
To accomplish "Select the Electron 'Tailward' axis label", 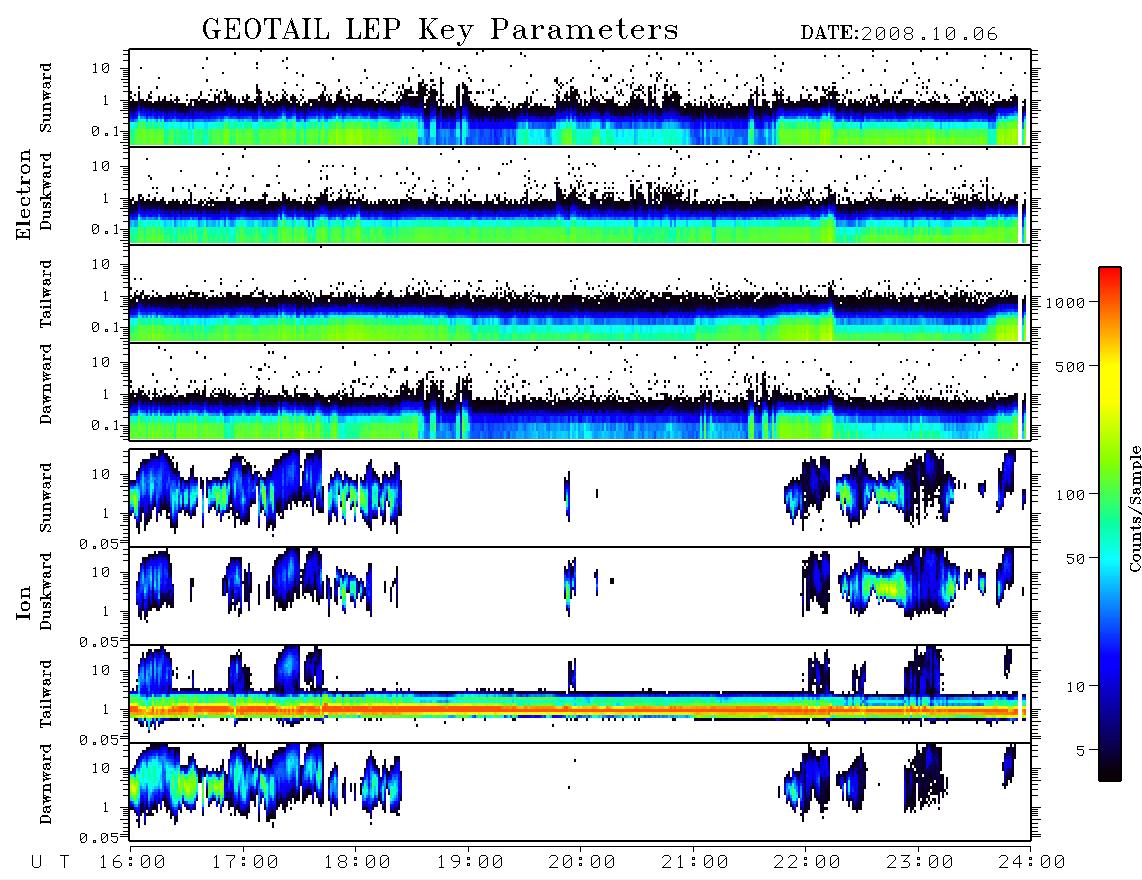I will point(46,294).
